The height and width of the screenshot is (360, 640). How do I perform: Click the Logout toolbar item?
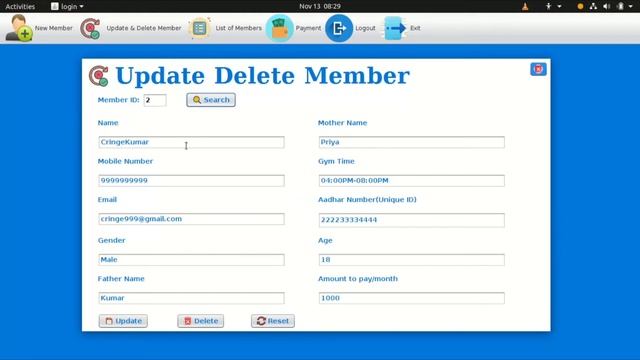351,28
